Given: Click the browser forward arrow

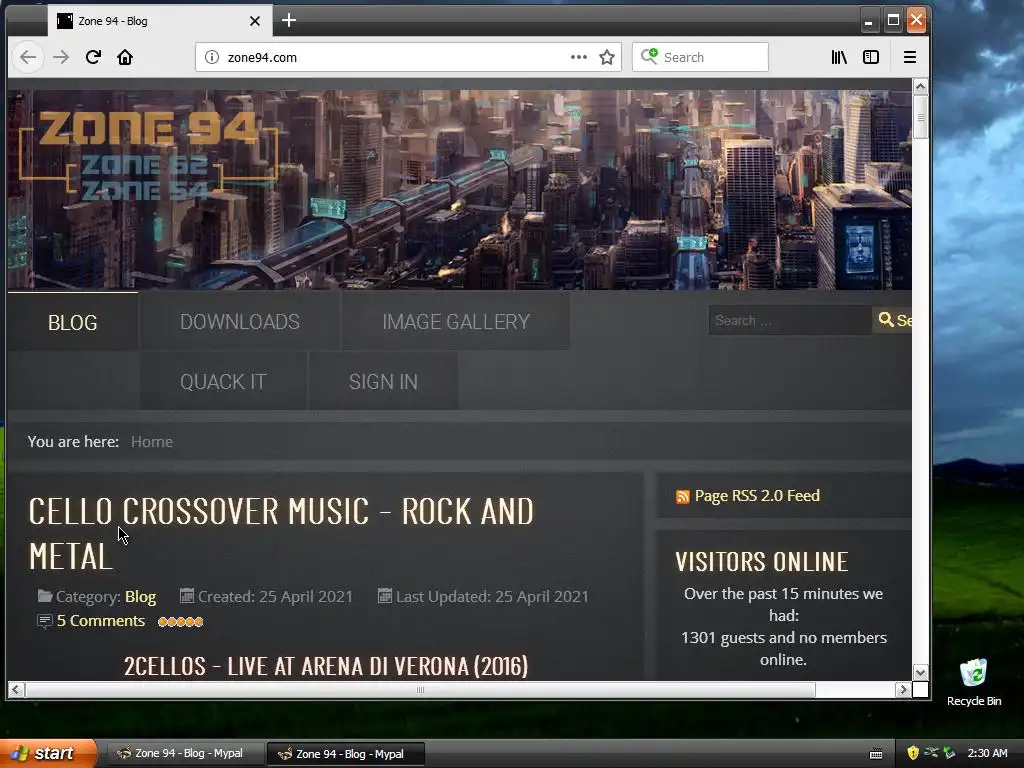Looking at the screenshot, I should pos(61,57).
